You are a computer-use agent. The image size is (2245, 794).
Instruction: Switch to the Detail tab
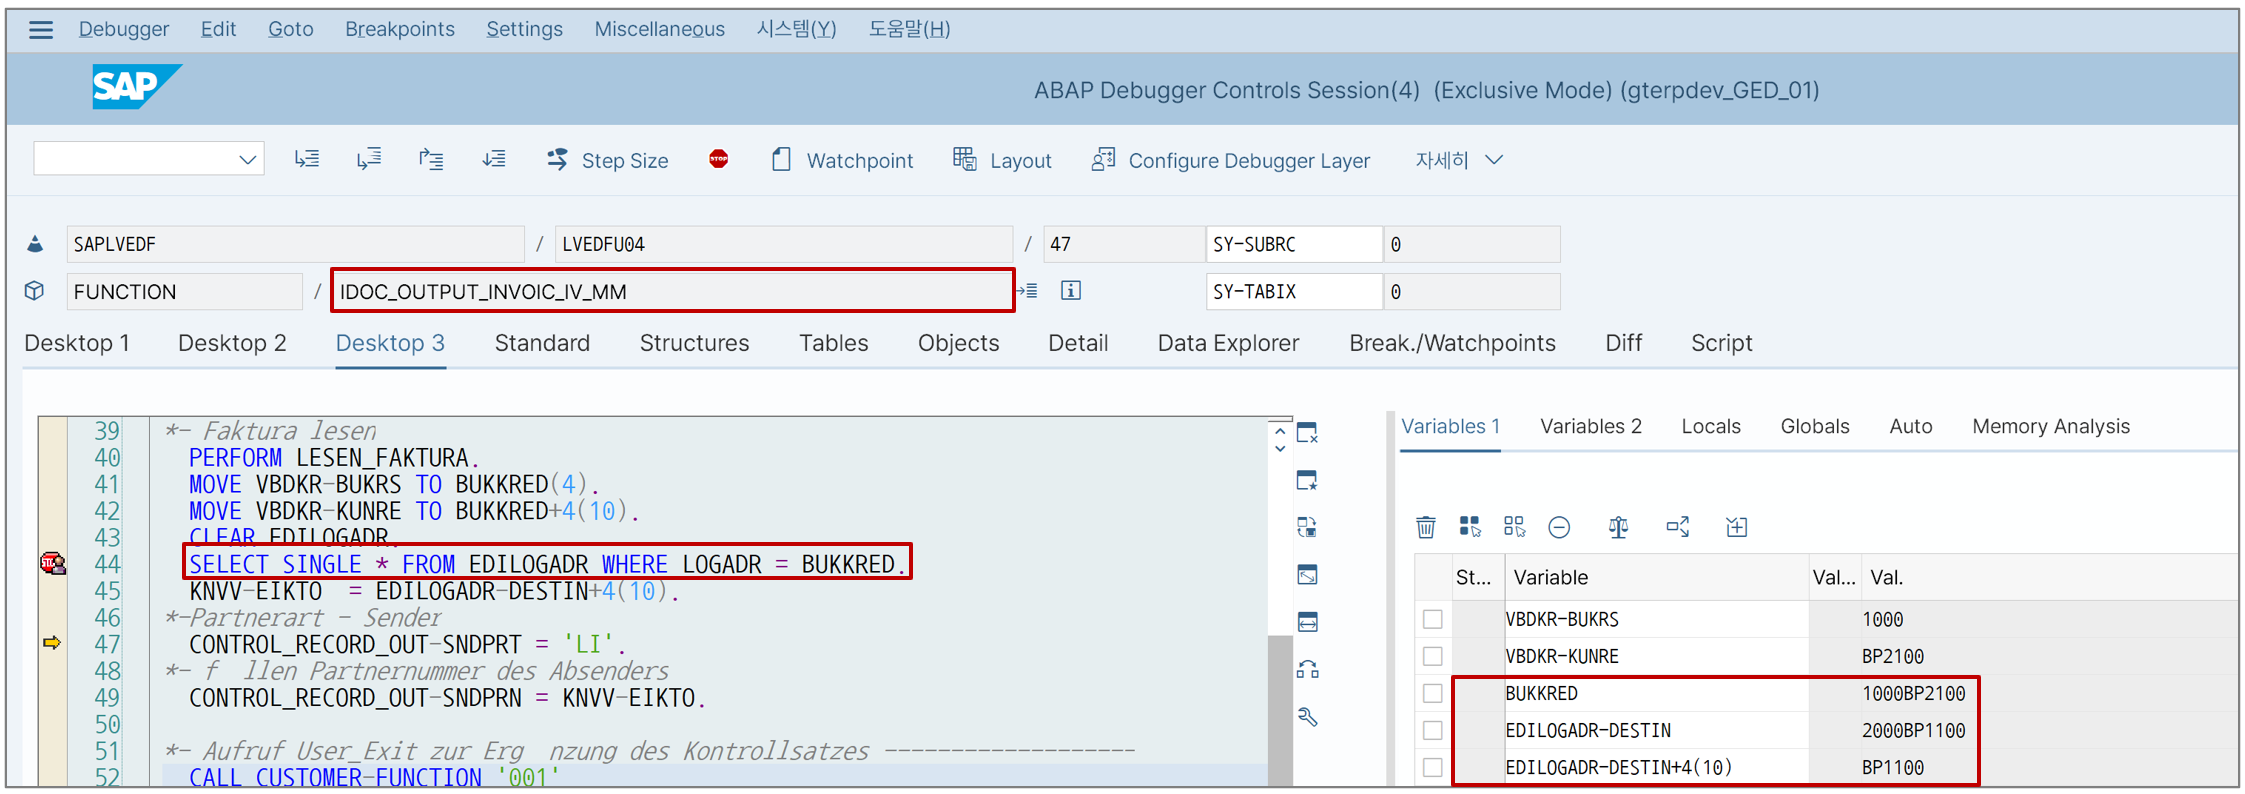click(1078, 343)
